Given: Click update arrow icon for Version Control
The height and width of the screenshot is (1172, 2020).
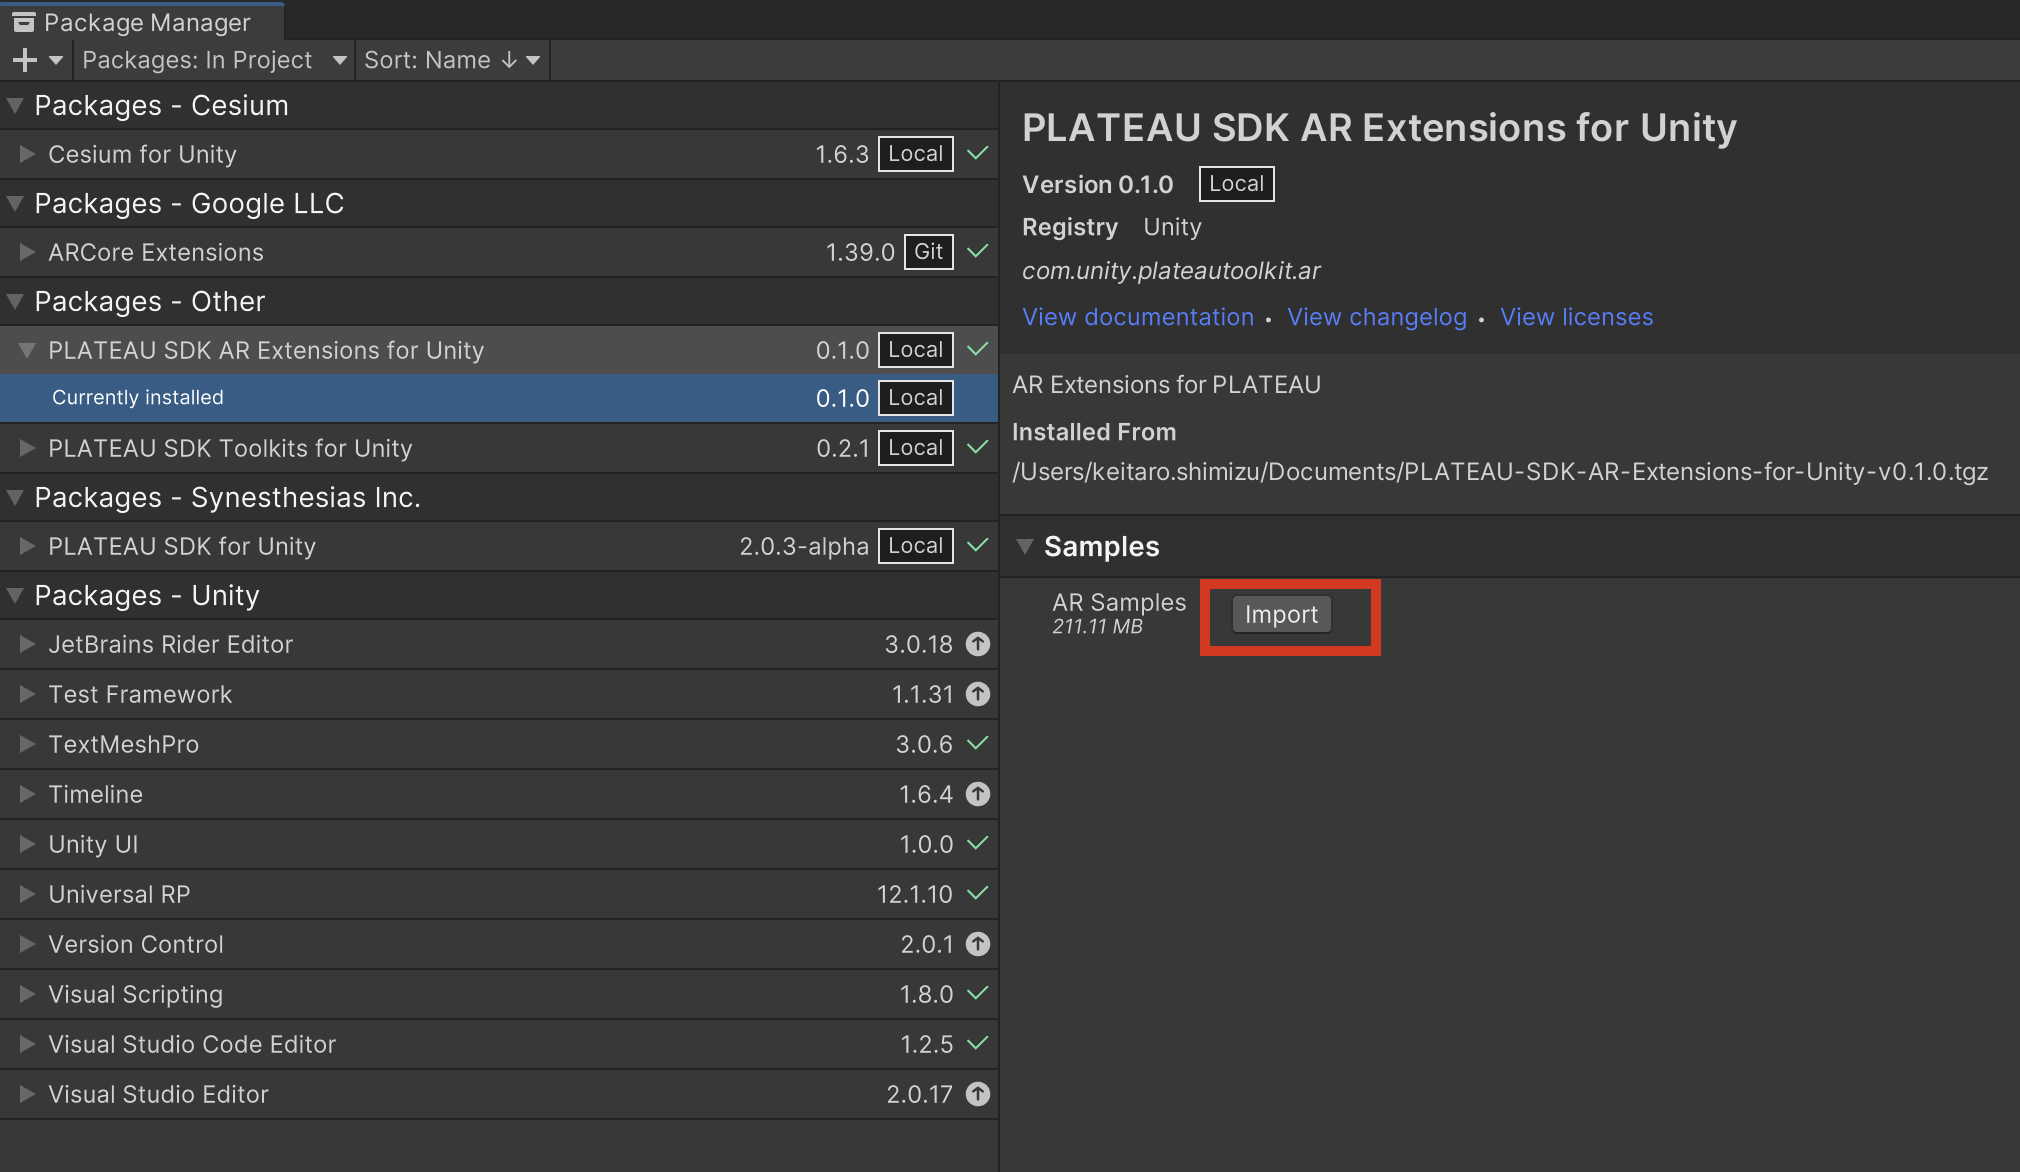Looking at the screenshot, I should tap(978, 944).
